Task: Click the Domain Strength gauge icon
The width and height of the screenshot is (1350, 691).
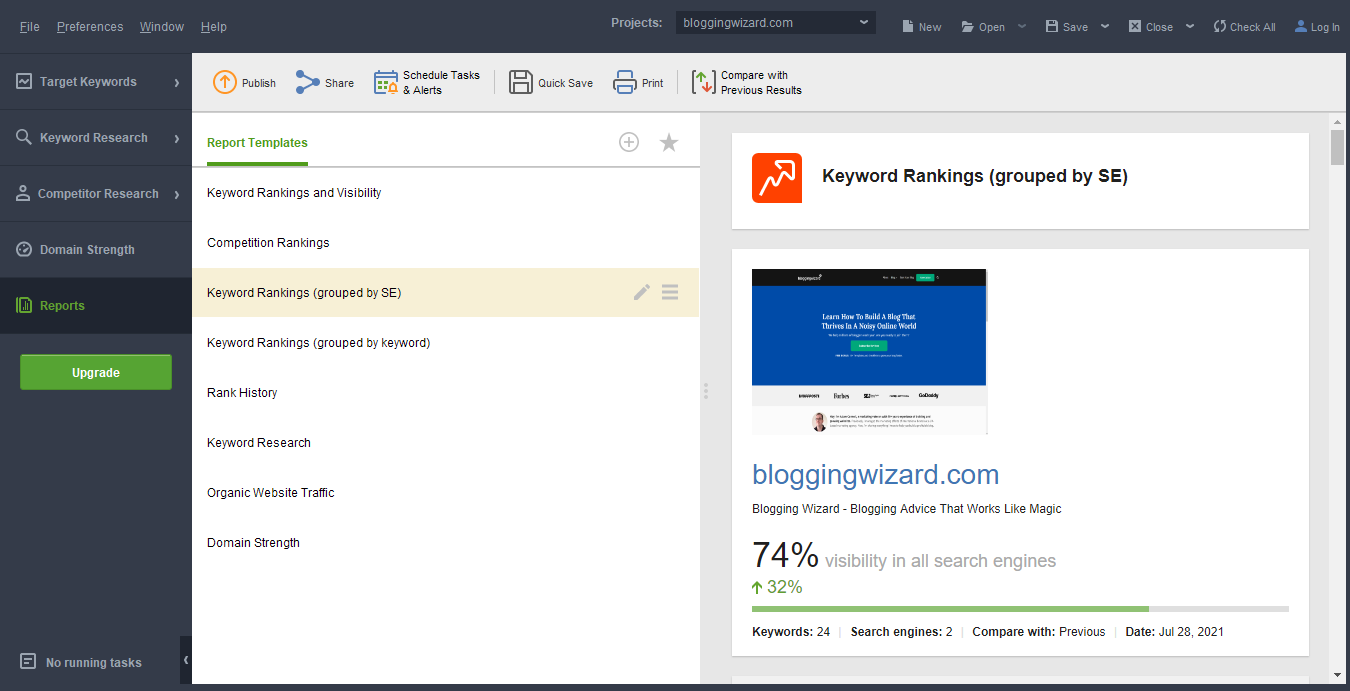Action: (x=24, y=250)
